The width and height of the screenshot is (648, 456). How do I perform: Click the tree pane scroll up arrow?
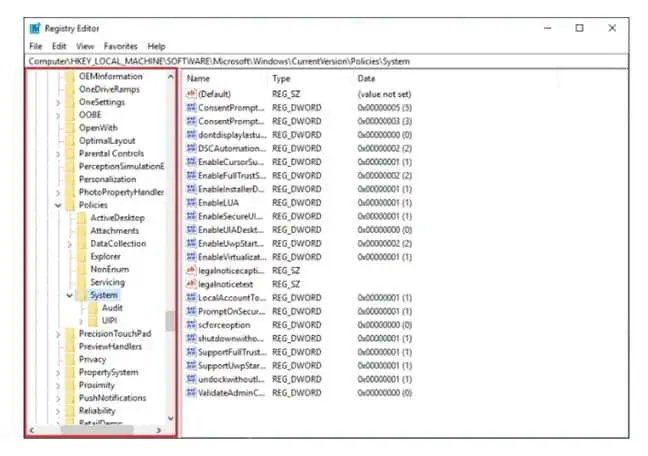(171, 76)
